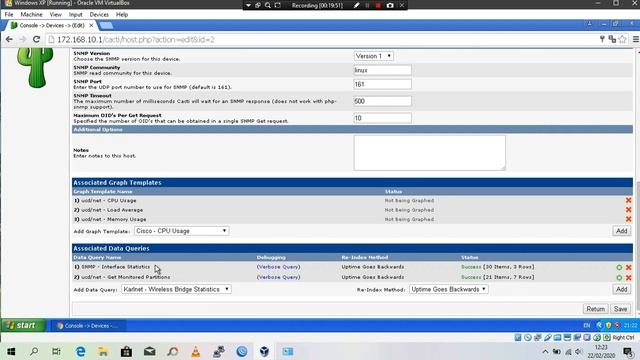Open the Re-Index Method dropdown
The height and width of the screenshot is (360, 640).
449,289
